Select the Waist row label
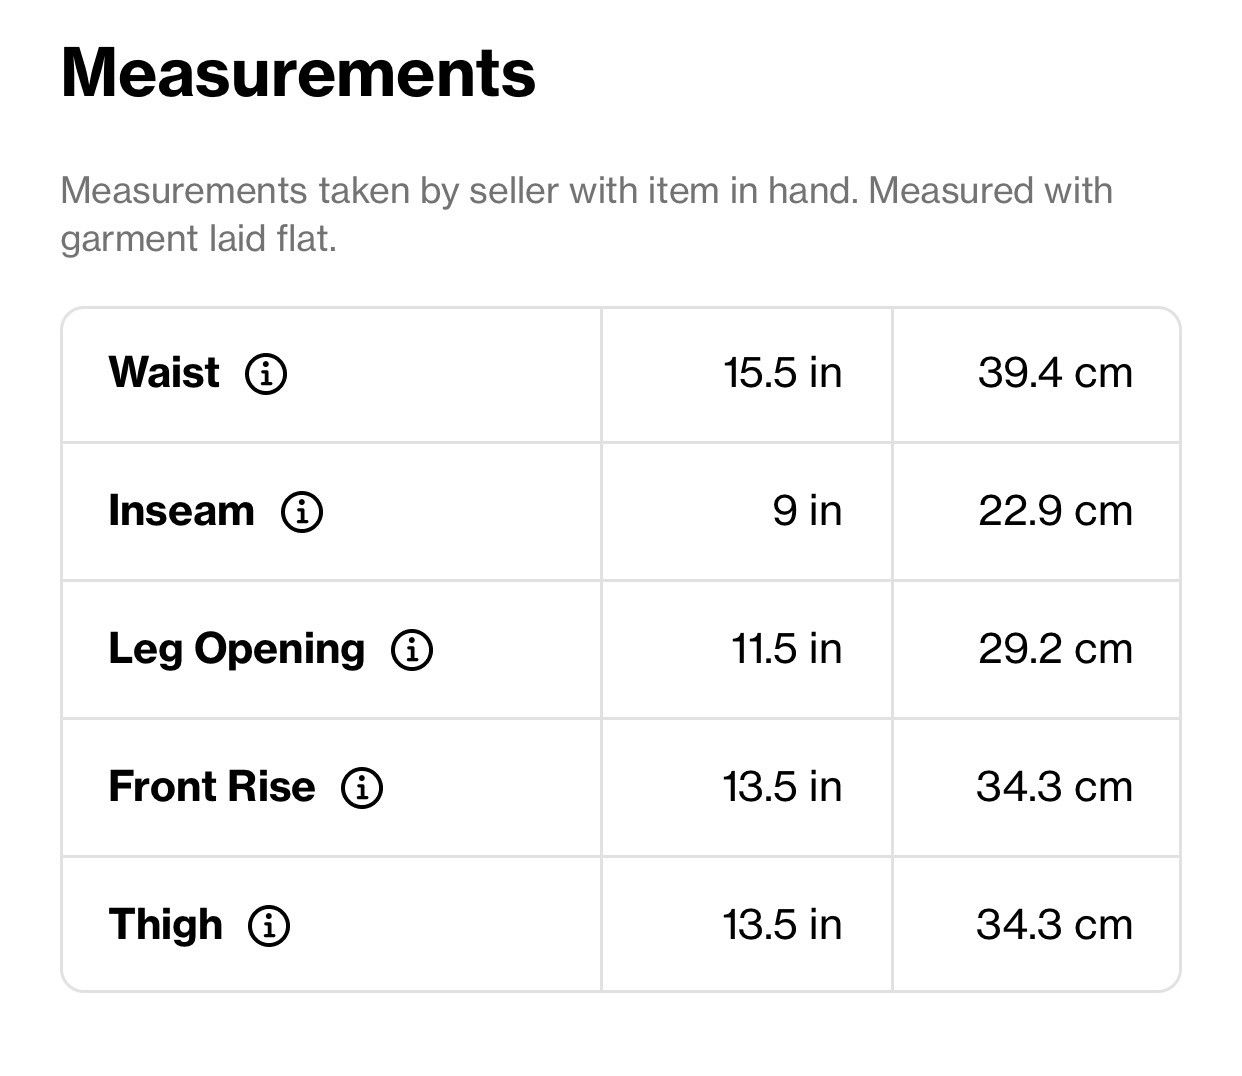This screenshot has width=1242, height=1076. click(x=164, y=373)
